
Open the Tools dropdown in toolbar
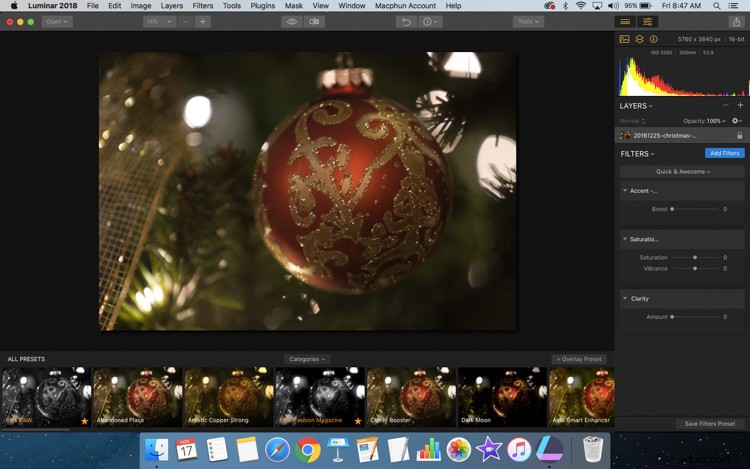[x=528, y=22]
